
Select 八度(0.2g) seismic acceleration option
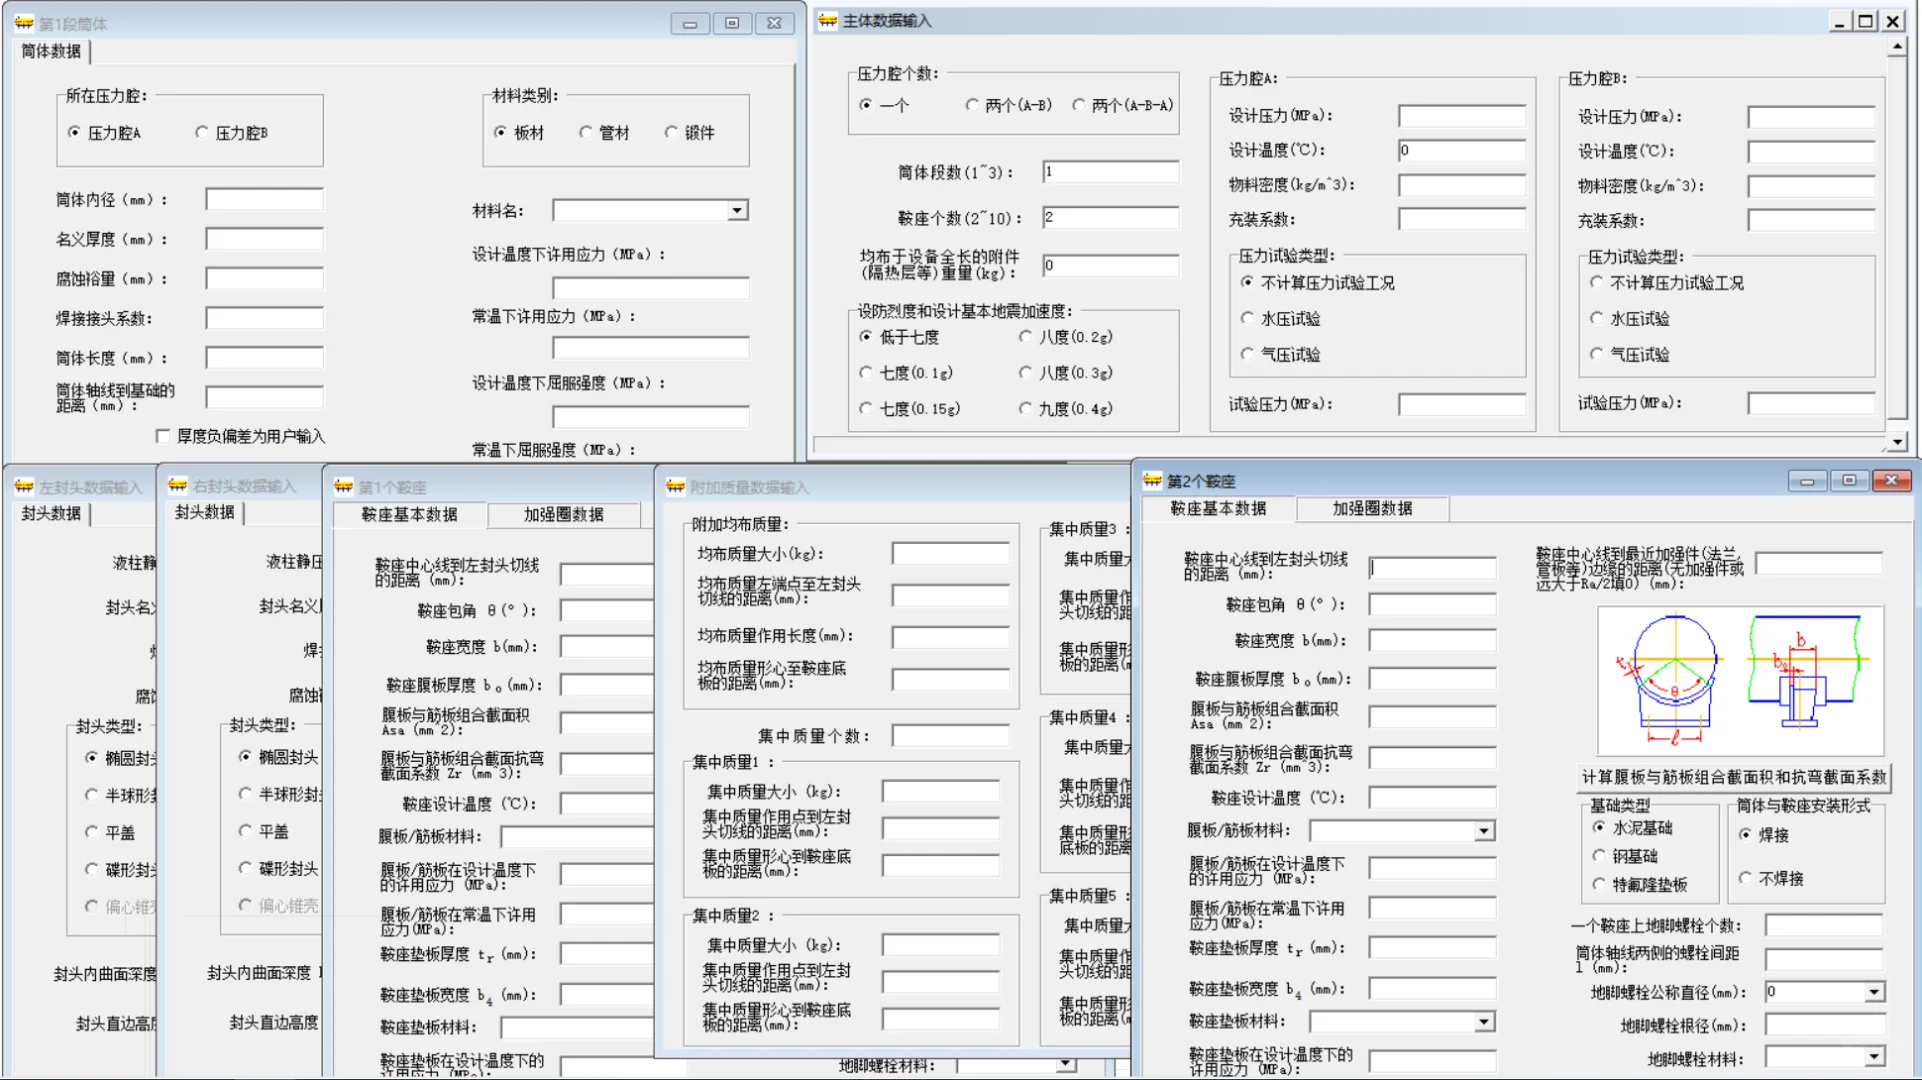(x=1026, y=337)
